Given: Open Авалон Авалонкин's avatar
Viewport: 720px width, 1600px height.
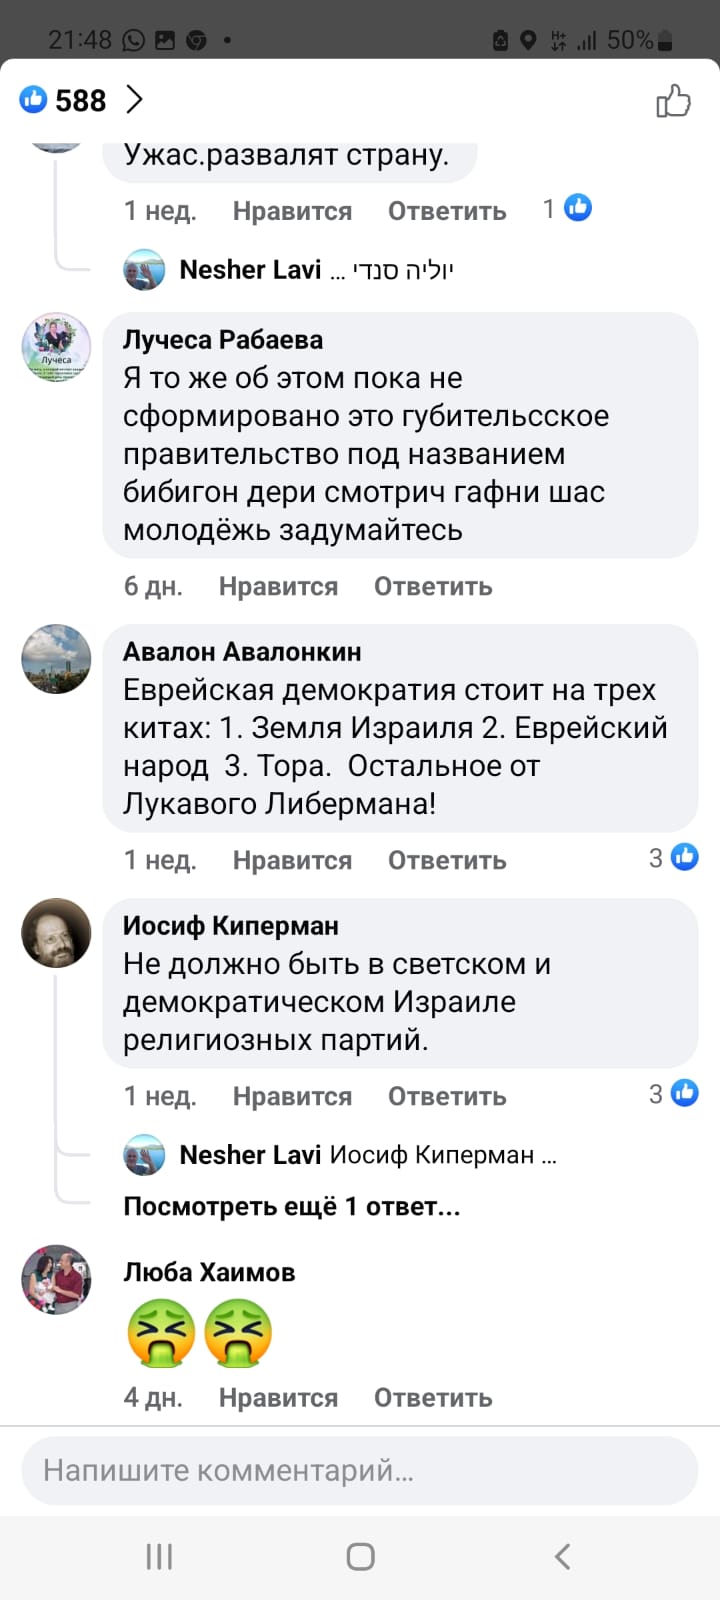Looking at the screenshot, I should click(57, 659).
